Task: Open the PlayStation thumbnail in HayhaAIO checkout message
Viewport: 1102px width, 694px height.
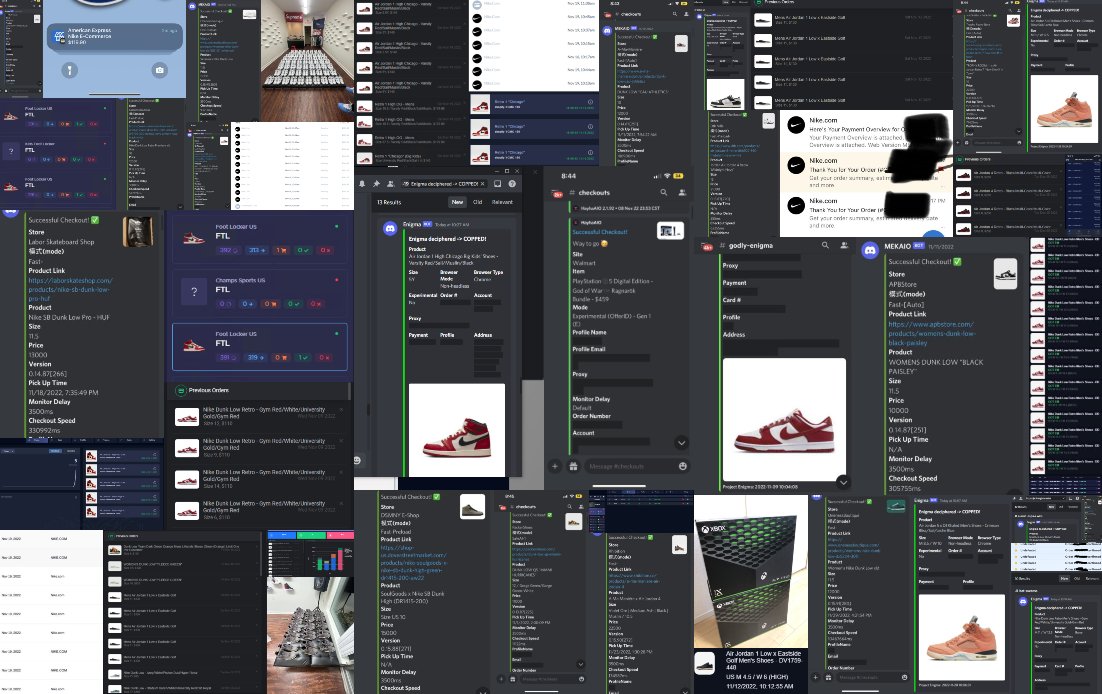Action: pos(670,230)
